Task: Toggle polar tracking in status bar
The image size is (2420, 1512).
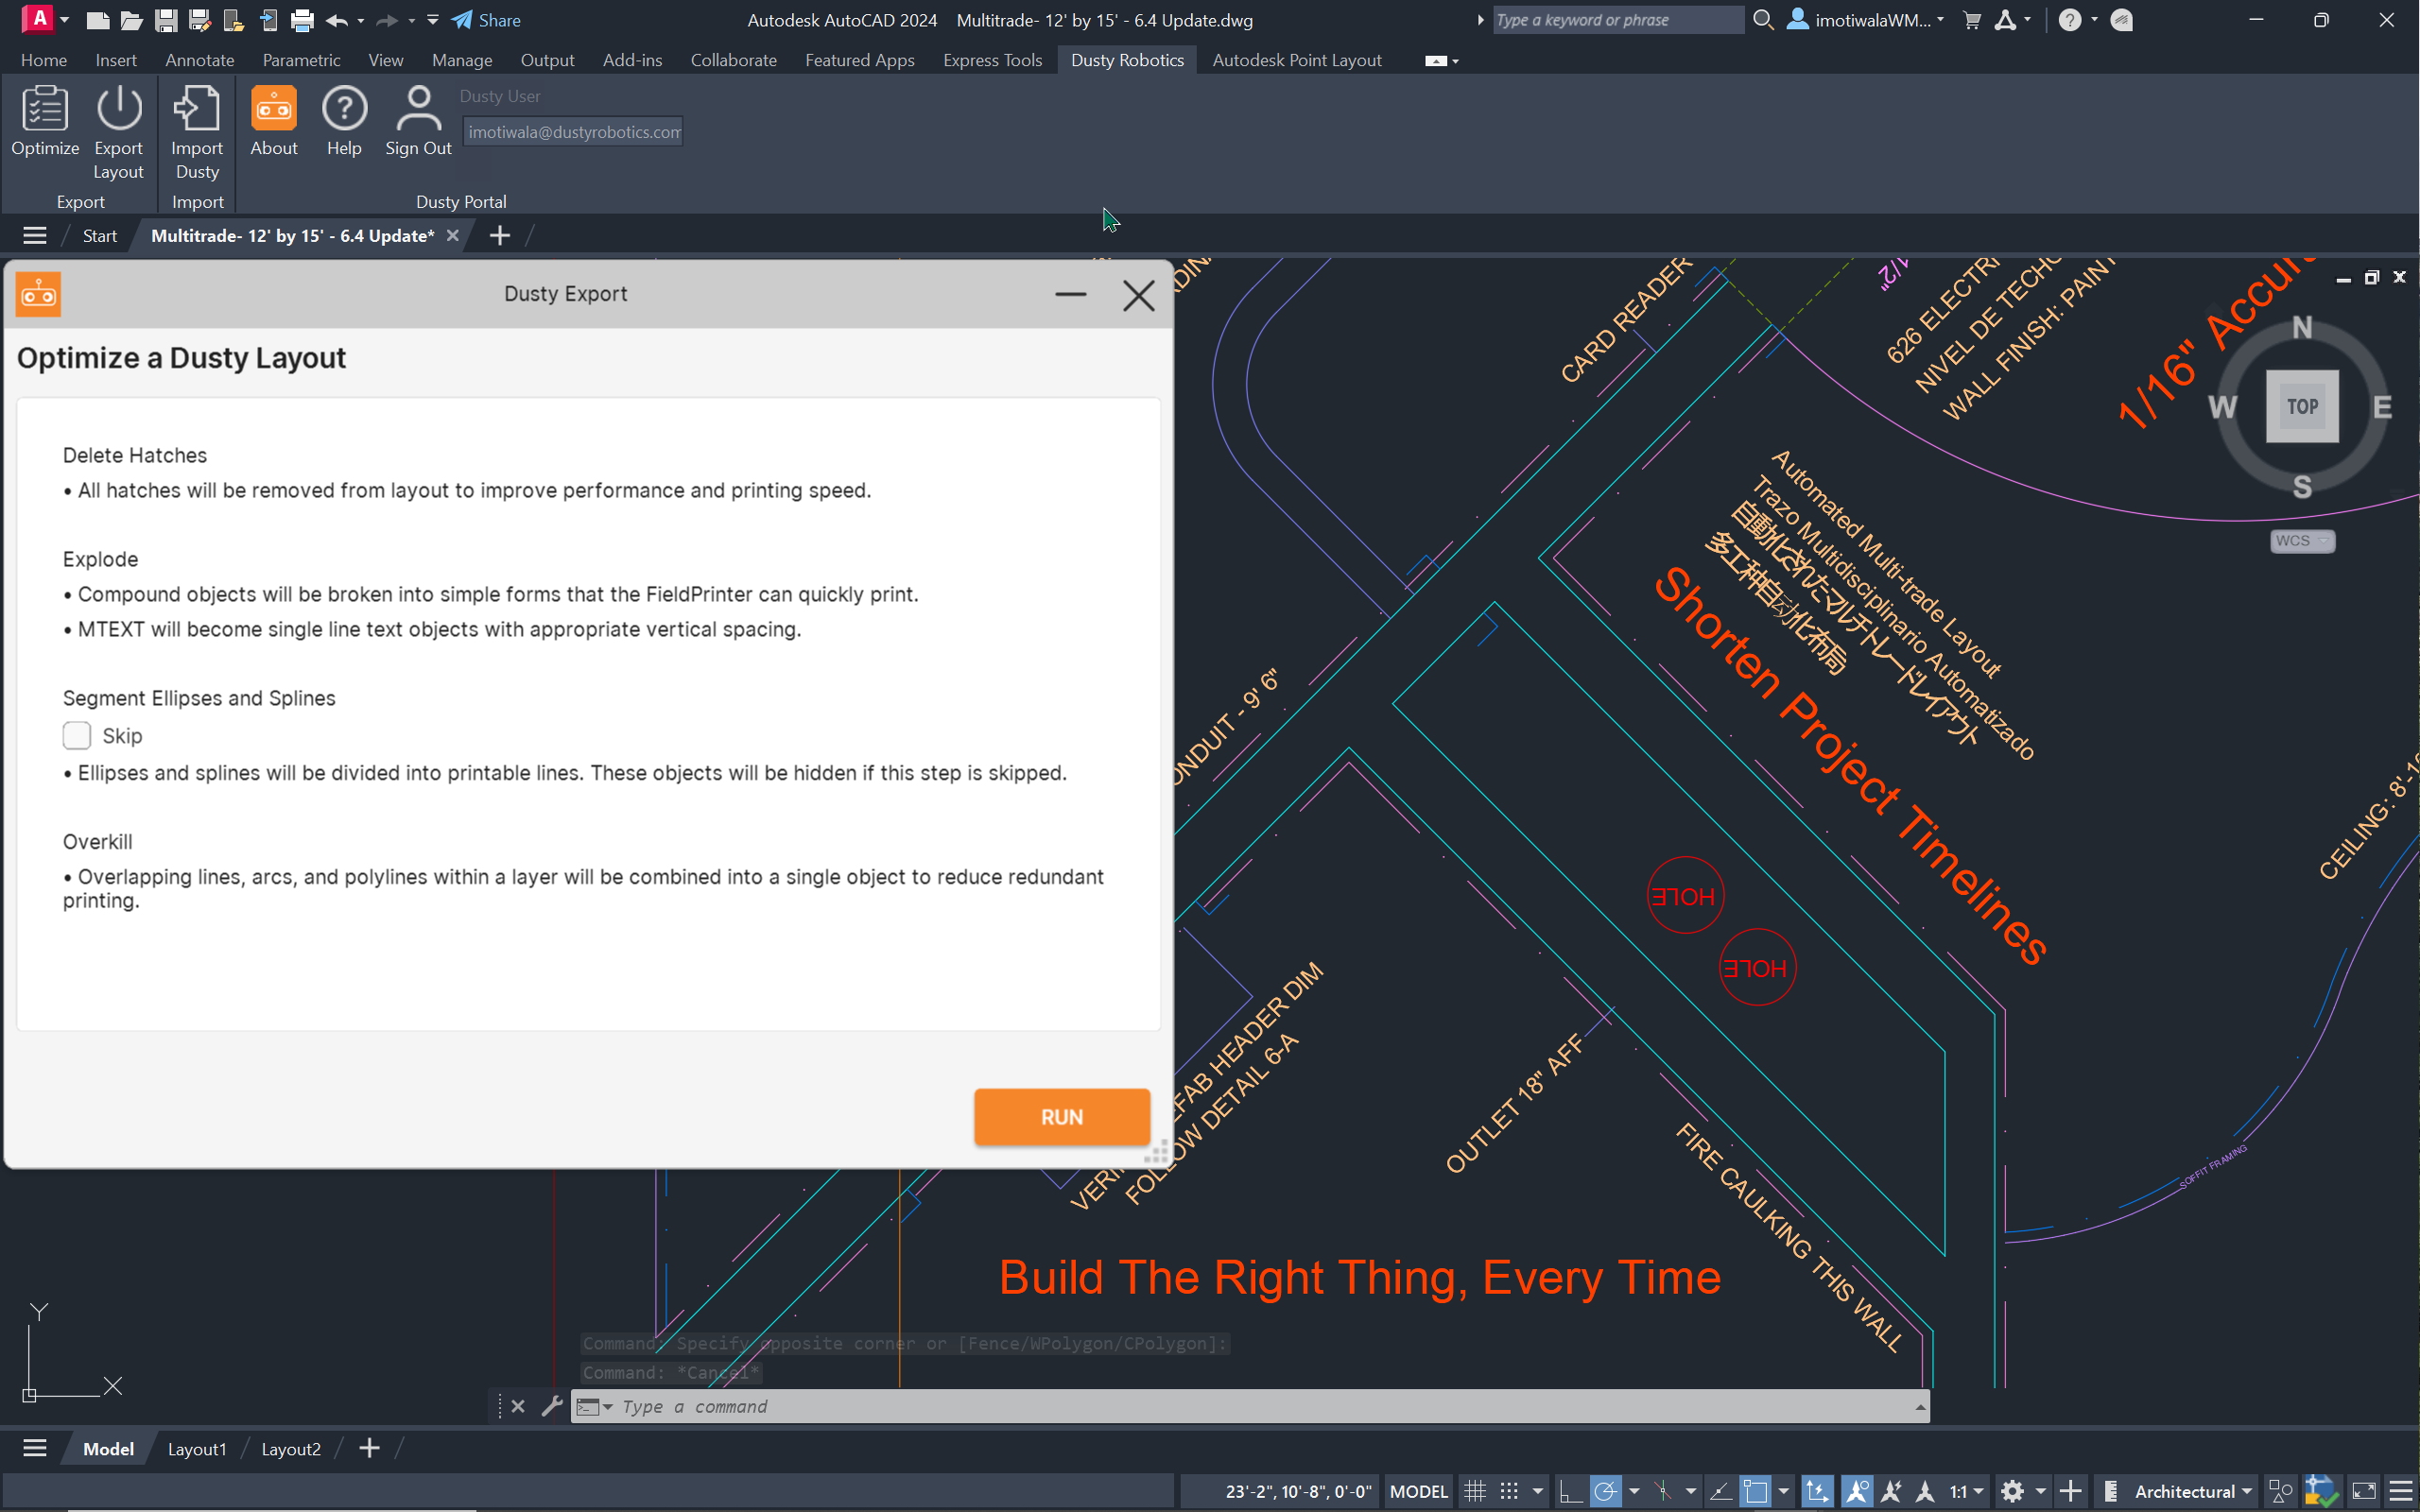Action: 1605,1491
